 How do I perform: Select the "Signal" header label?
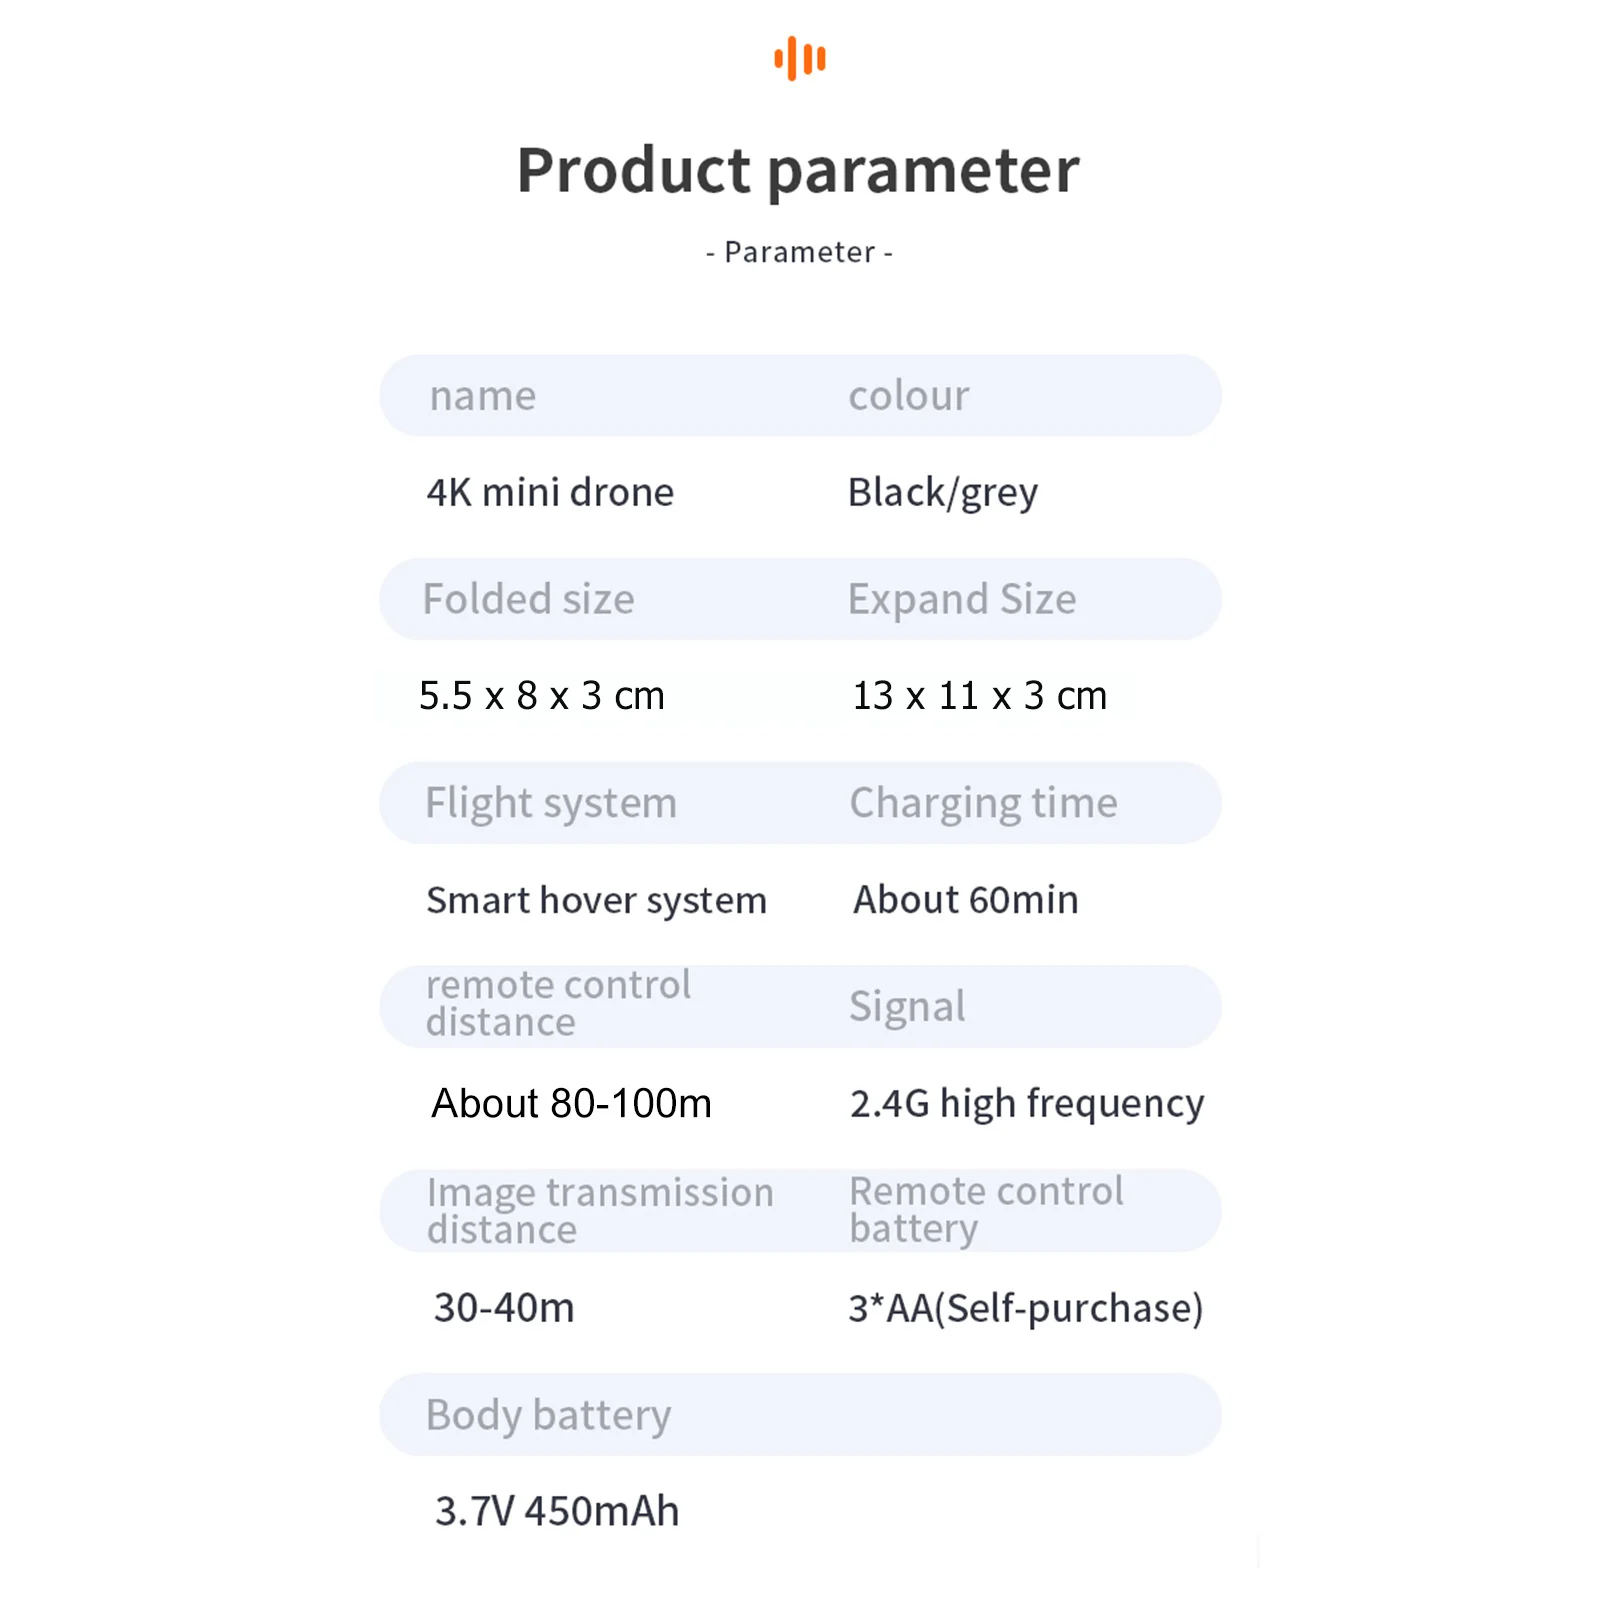point(907,1006)
